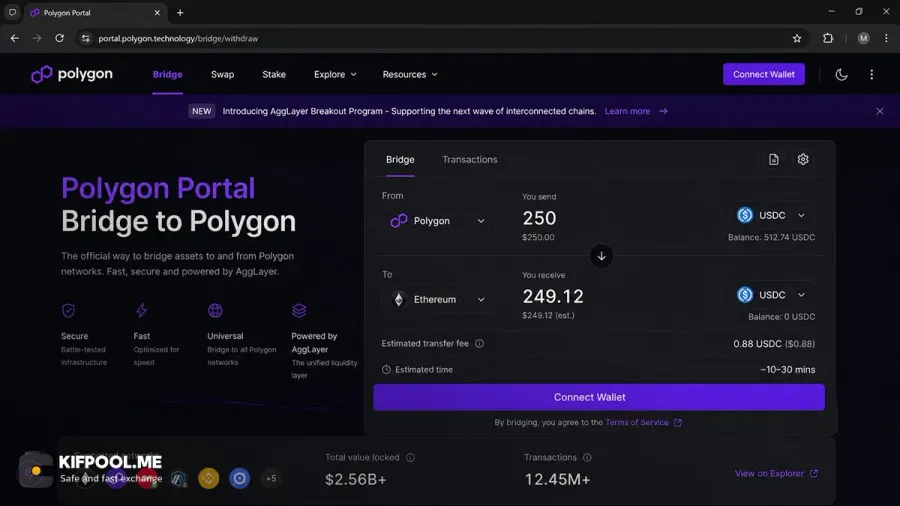Click the blue circular network icon
Screen dimensions: 900x506
point(239,478)
